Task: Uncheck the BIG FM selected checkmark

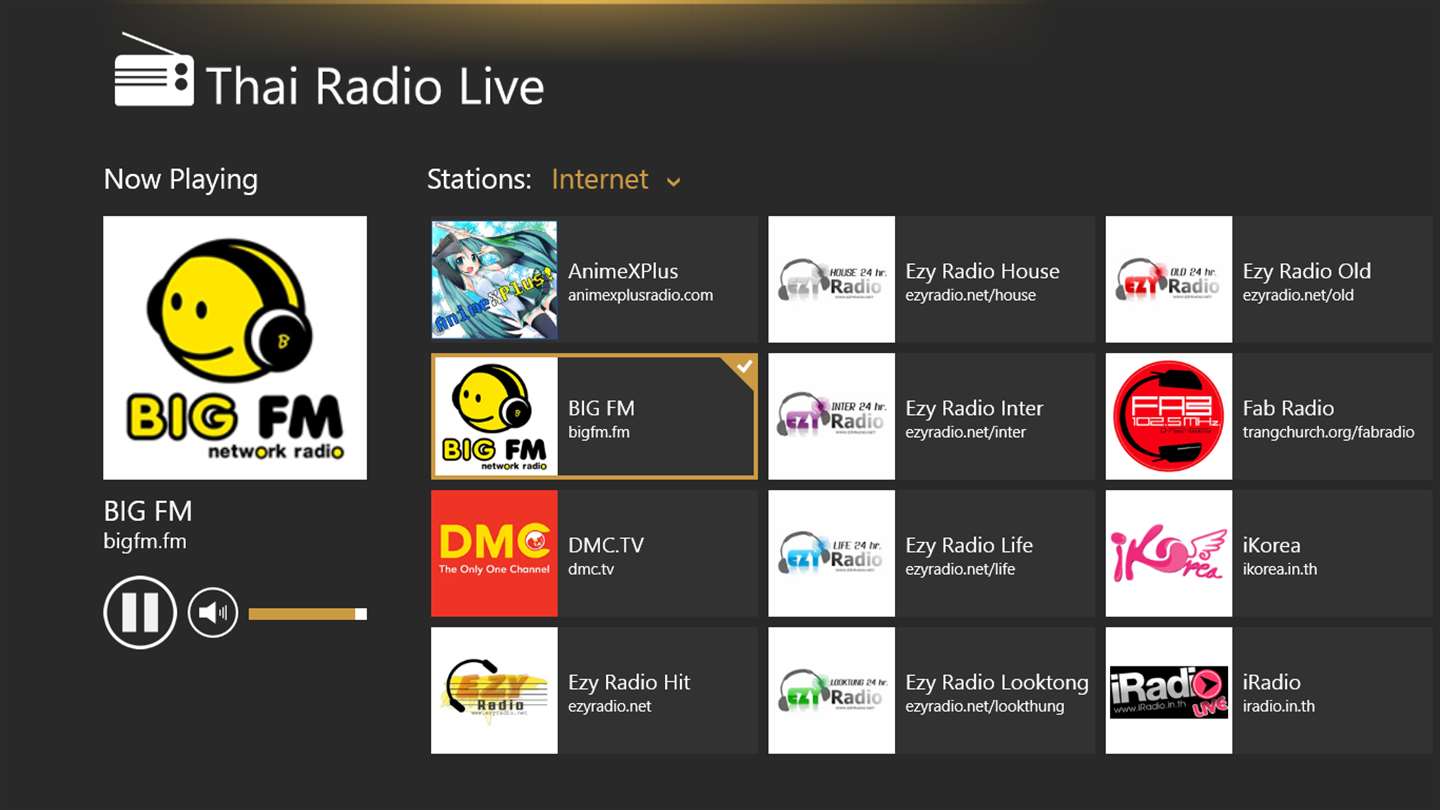Action: coord(744,367)
